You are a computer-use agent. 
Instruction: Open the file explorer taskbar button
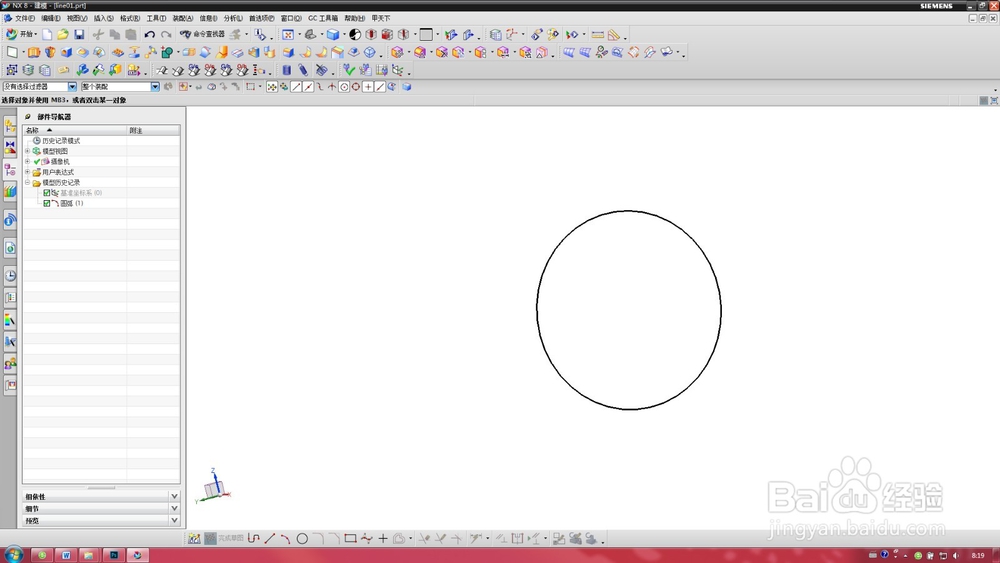pyautogui.click(x=89, y=555)
